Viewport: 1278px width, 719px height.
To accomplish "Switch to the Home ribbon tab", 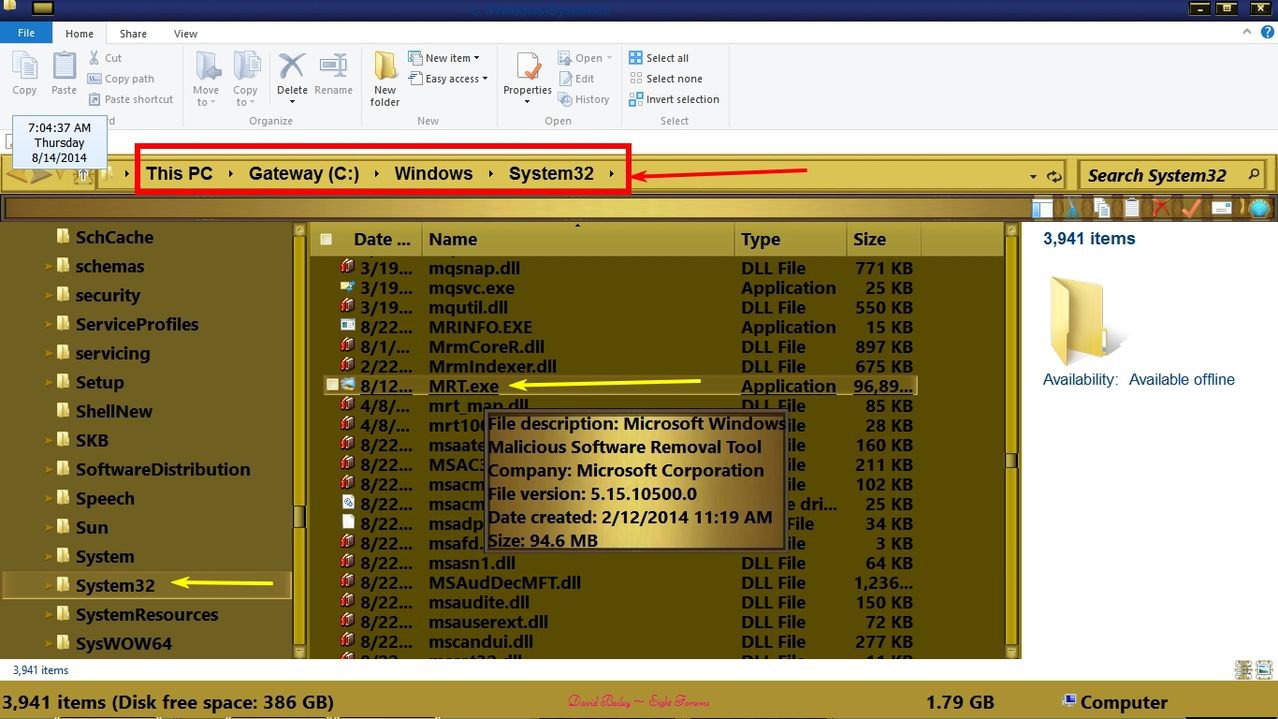I will point(79,33).
